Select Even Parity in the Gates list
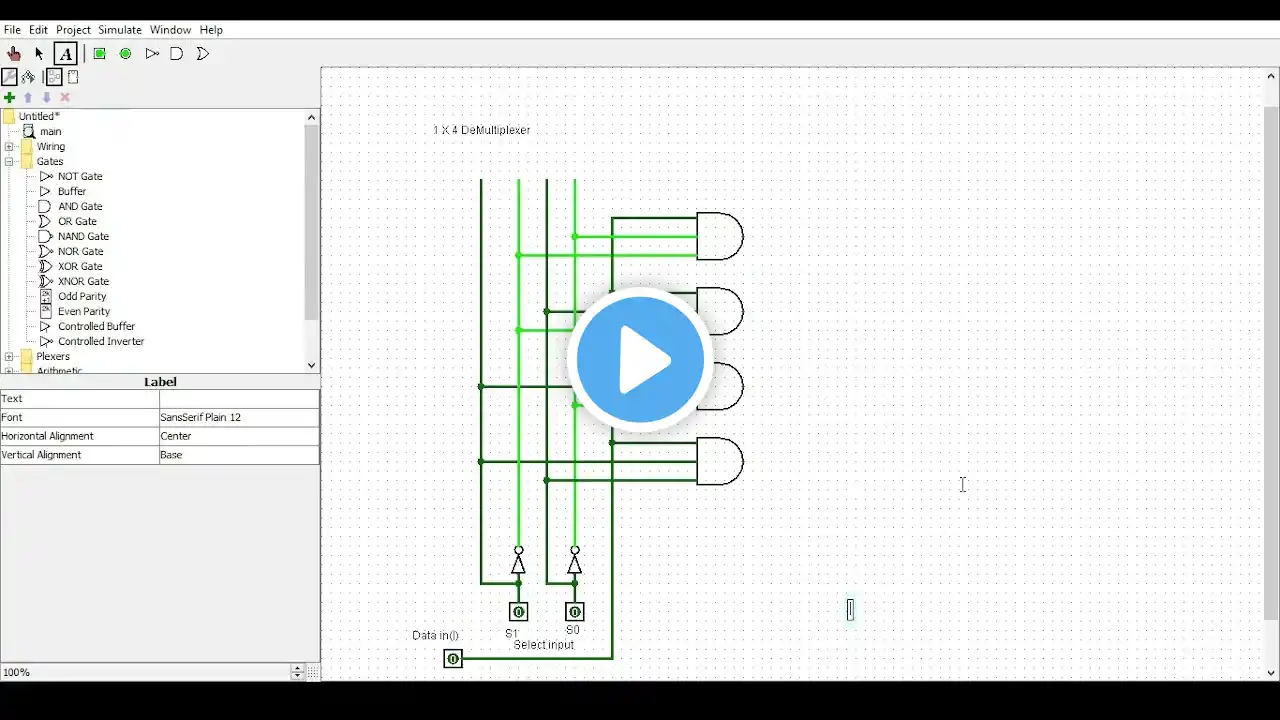Screen dimensions: 1280x720 tap(84, 311)
